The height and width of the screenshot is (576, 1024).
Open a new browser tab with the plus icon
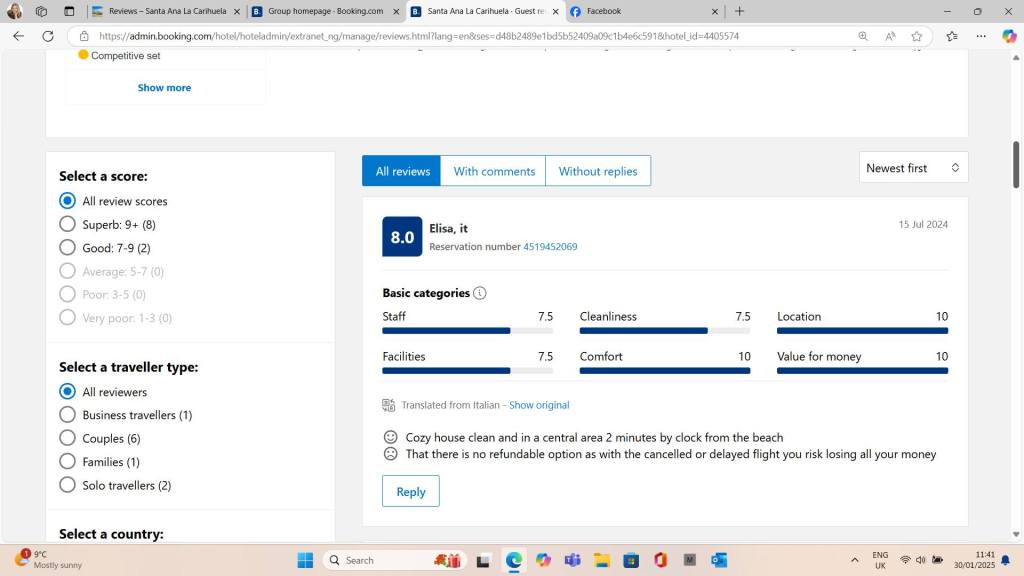click(x=739, y=11)
